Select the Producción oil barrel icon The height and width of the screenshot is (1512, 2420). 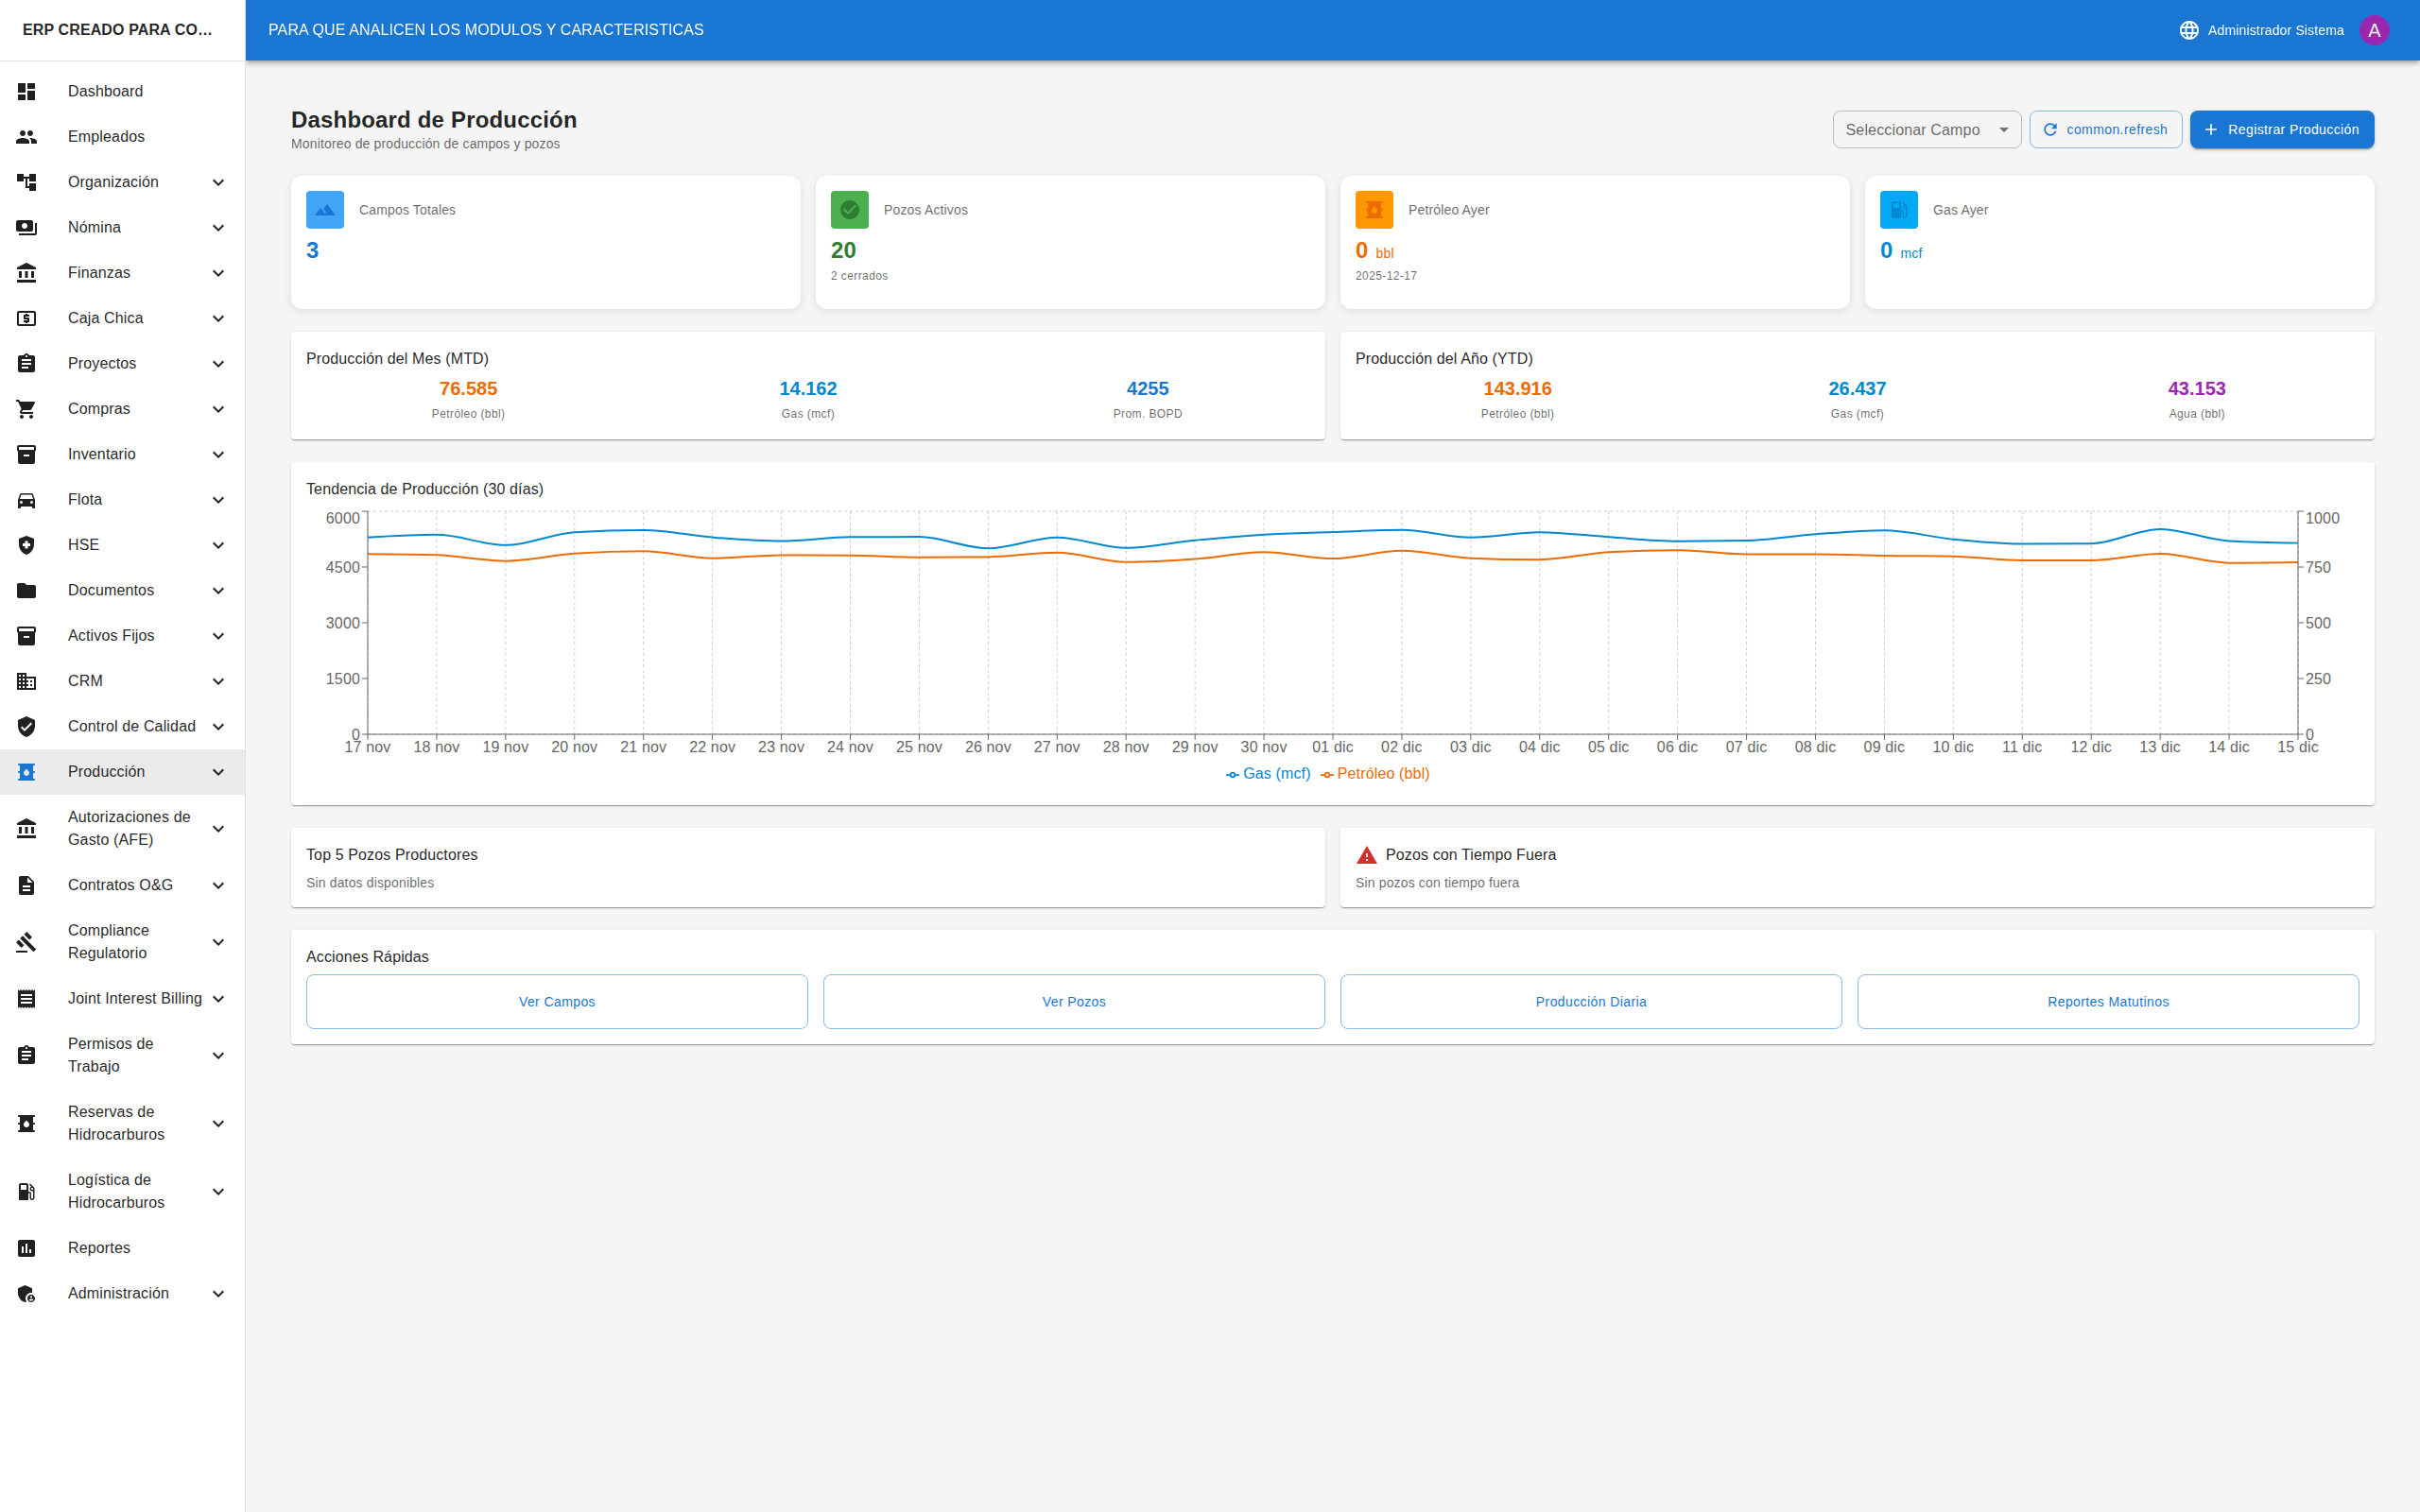click(26, 771)
